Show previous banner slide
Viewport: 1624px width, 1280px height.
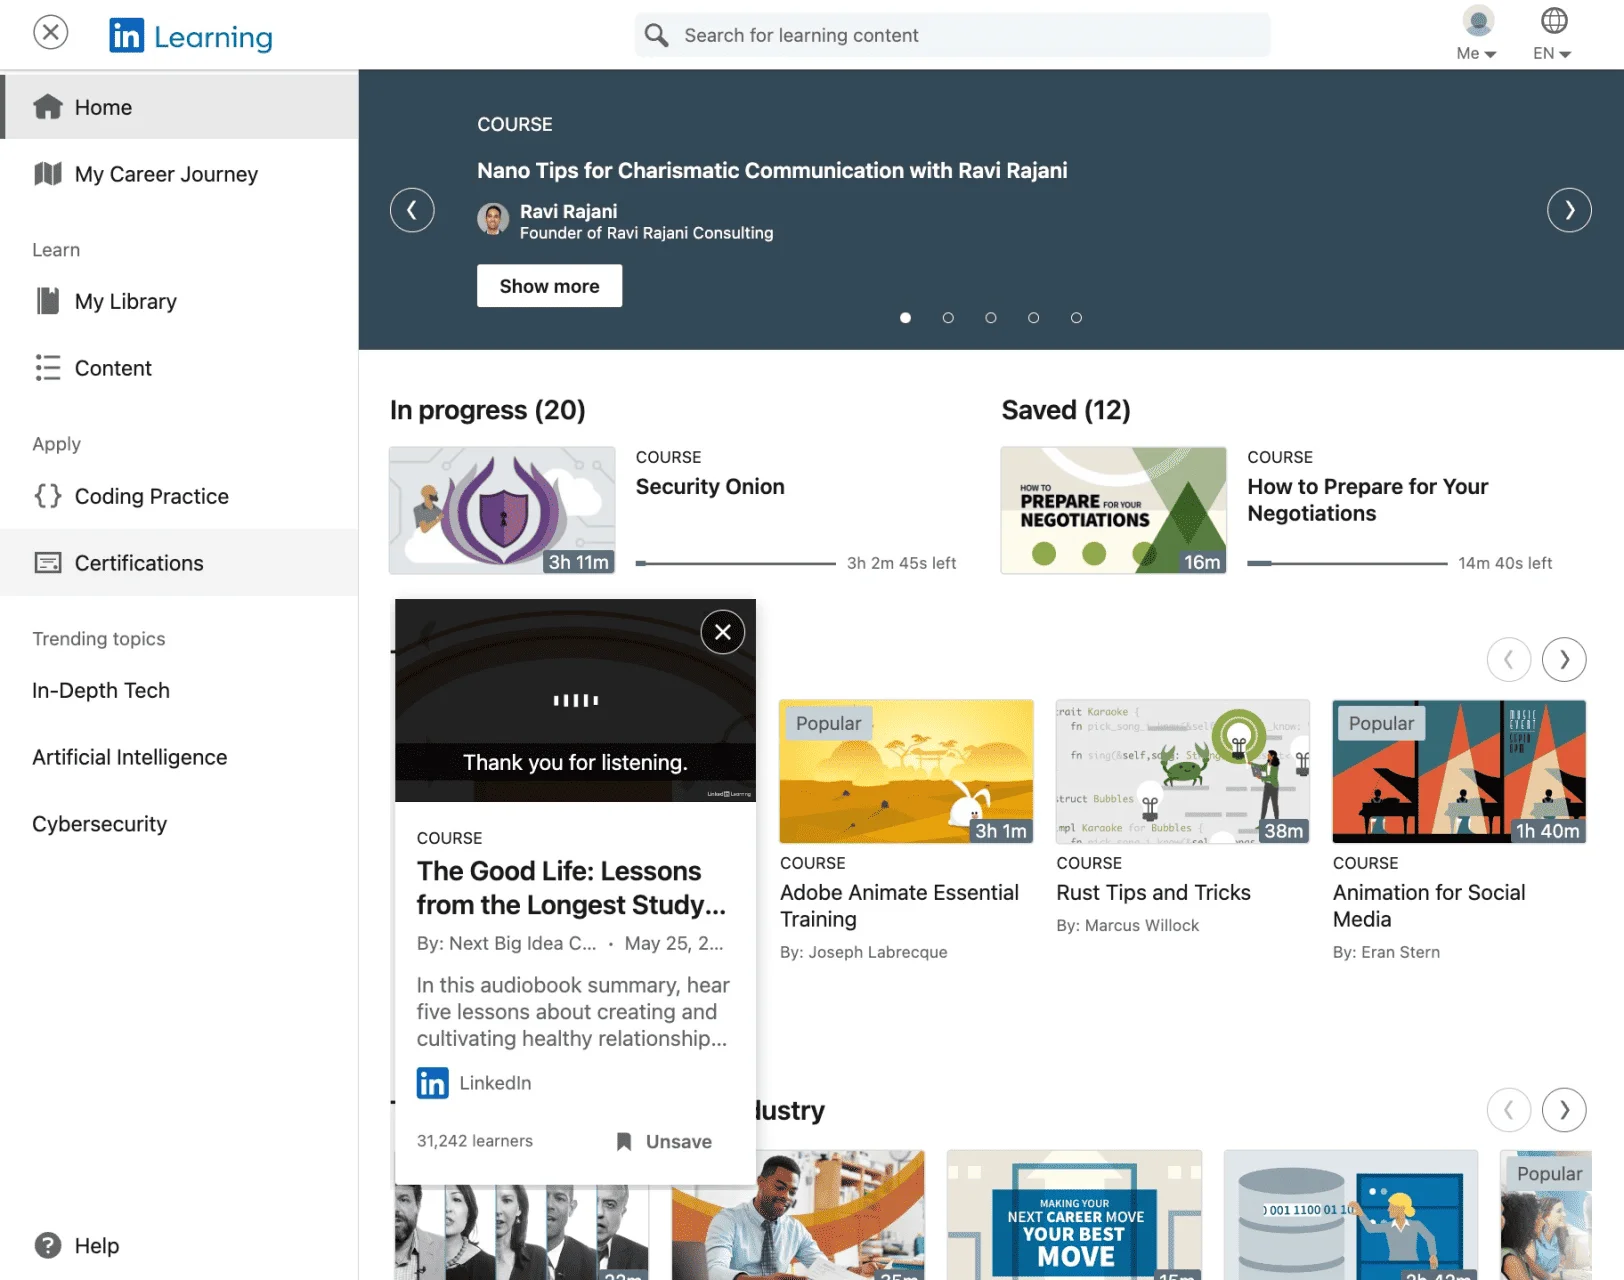412,210
